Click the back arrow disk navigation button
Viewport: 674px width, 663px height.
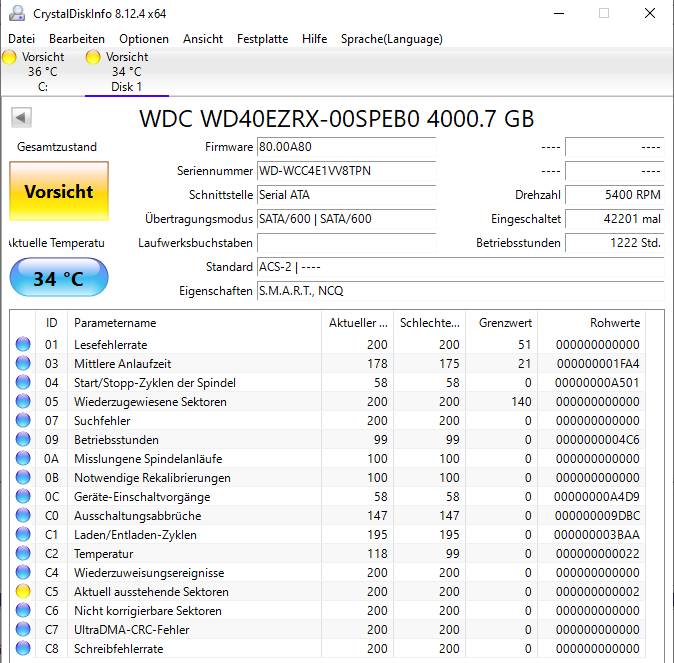21,117
